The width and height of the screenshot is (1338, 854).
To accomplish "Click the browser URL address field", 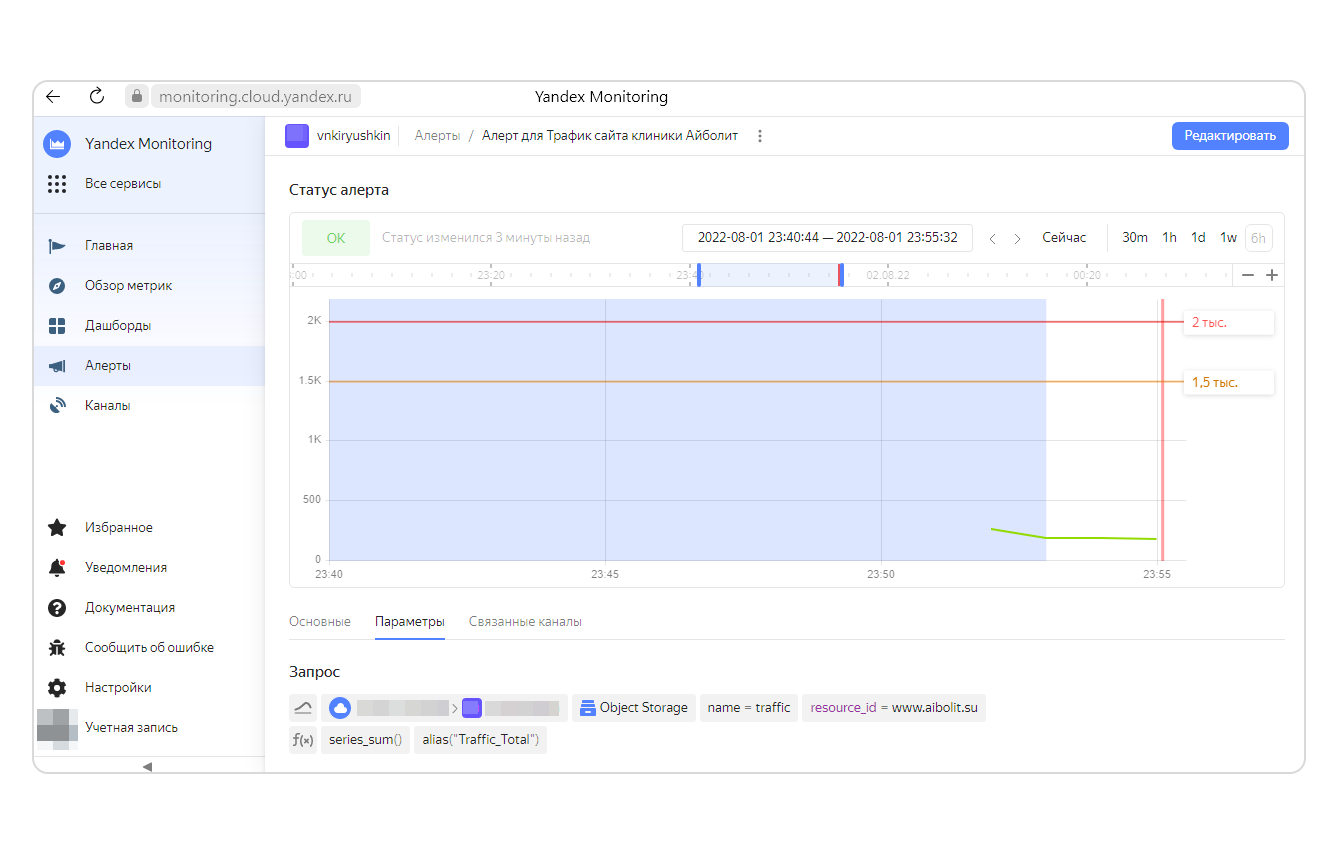I will pos(256,97).
